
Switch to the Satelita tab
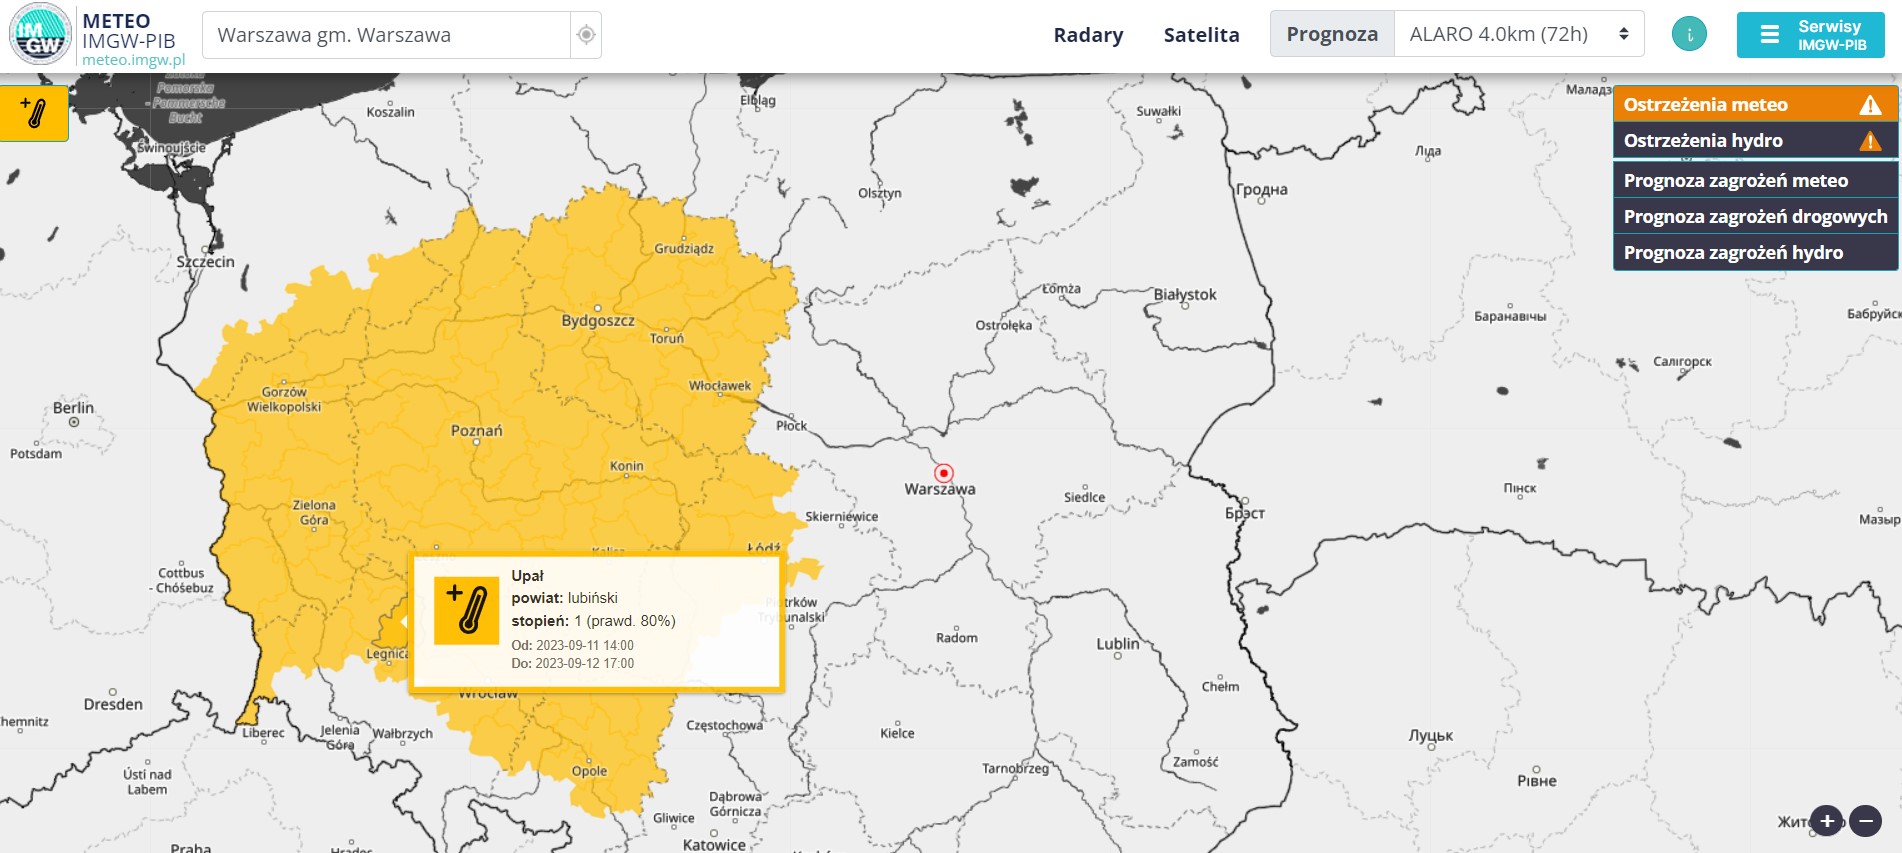(x=1201, y=35)
